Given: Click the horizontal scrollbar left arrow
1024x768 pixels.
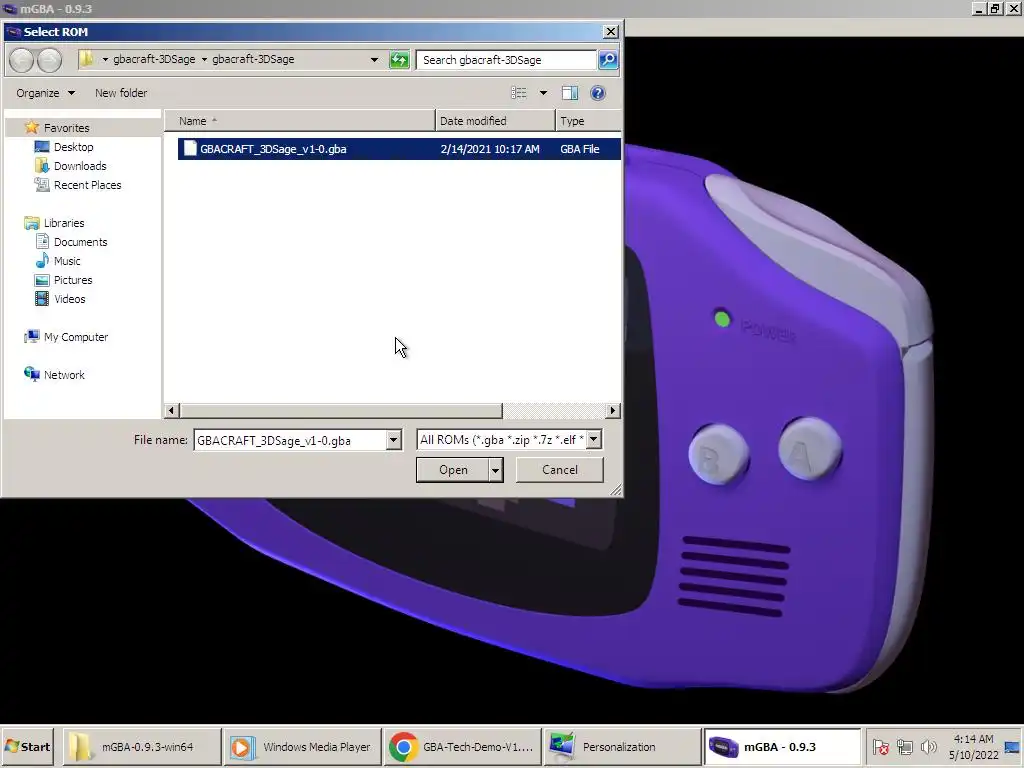Looking at the screenshot, I should (172, 410).
